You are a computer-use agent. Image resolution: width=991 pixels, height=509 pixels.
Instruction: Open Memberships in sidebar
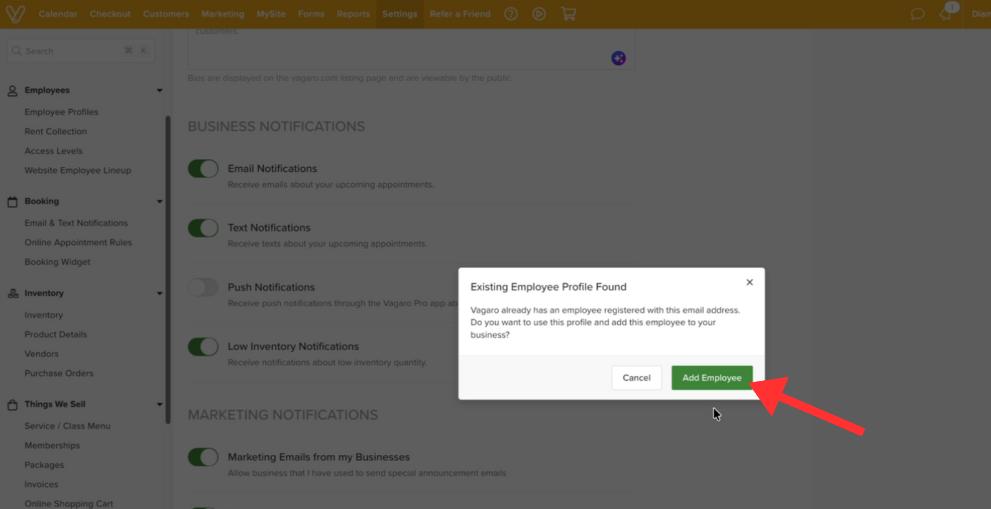click(x=52, y=446)
